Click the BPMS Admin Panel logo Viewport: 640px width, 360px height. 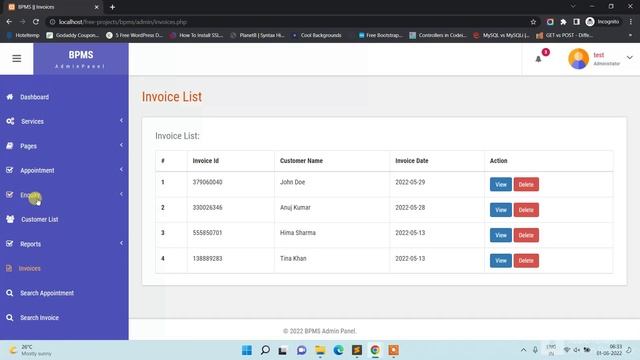pos(81,59)
